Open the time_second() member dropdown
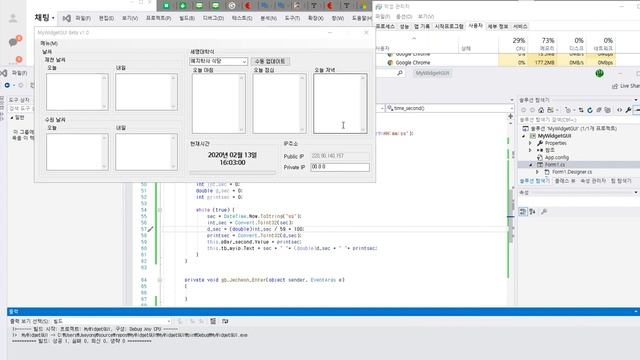The image size is (640, 360). pyautogui.click(x=449, y=108)
